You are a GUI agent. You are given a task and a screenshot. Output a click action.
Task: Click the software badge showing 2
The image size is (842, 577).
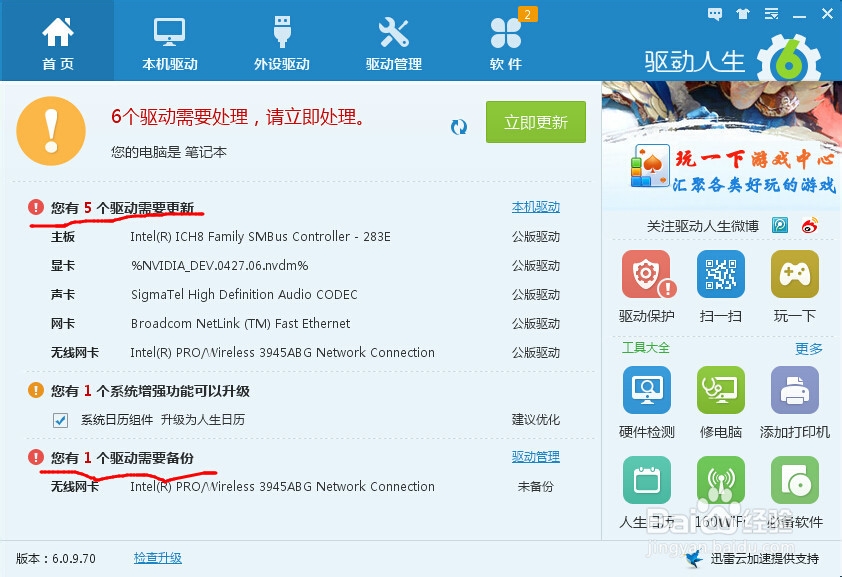point(527,14)
